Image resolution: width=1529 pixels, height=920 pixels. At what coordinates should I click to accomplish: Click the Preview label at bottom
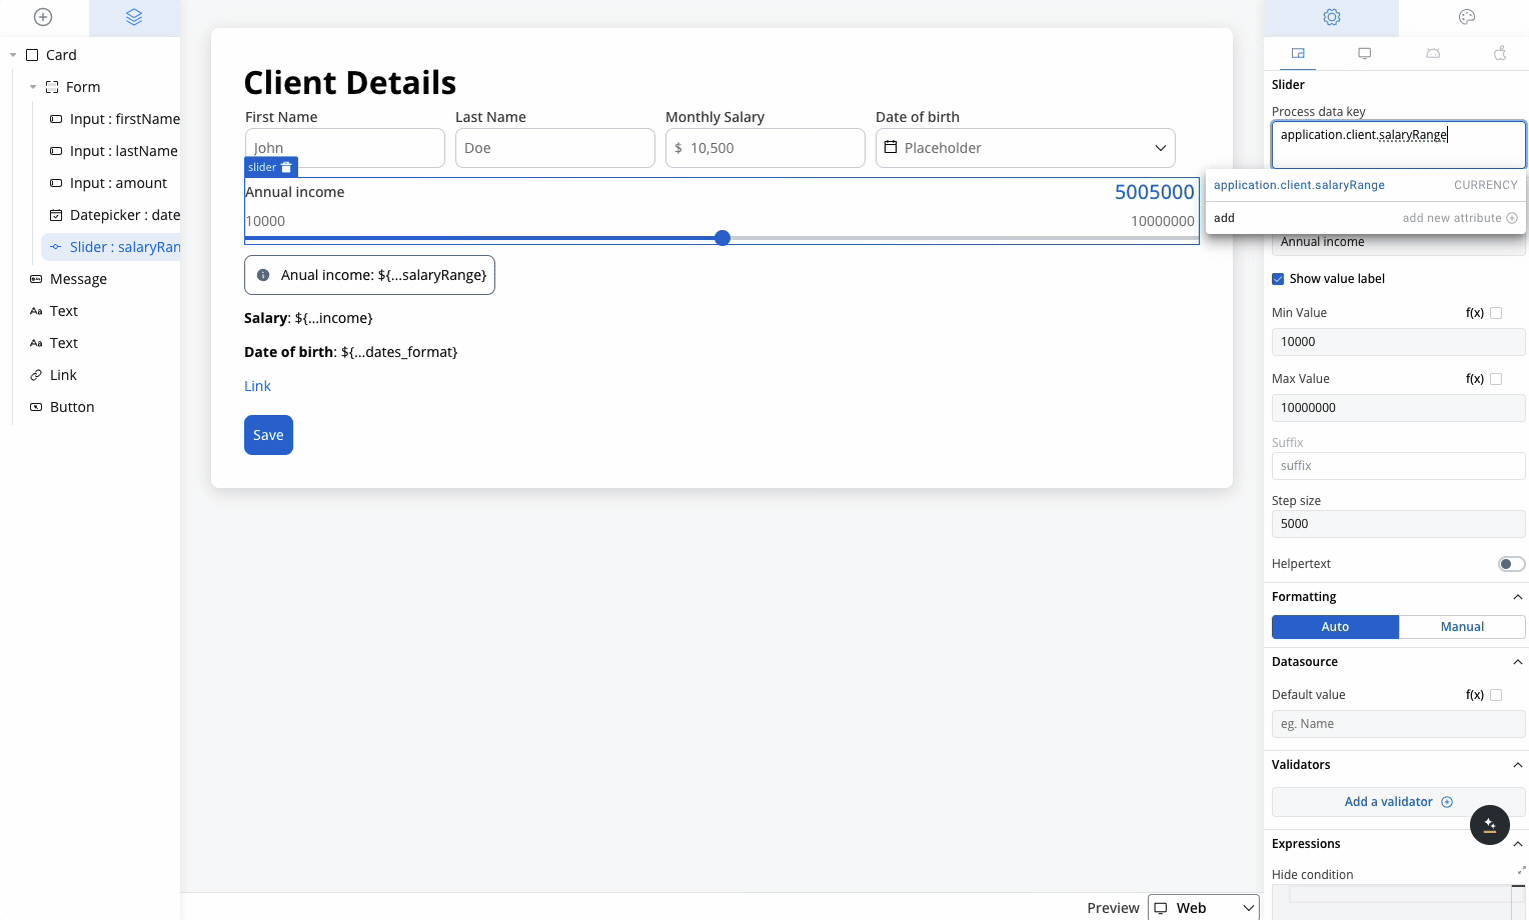point(1113,908)
